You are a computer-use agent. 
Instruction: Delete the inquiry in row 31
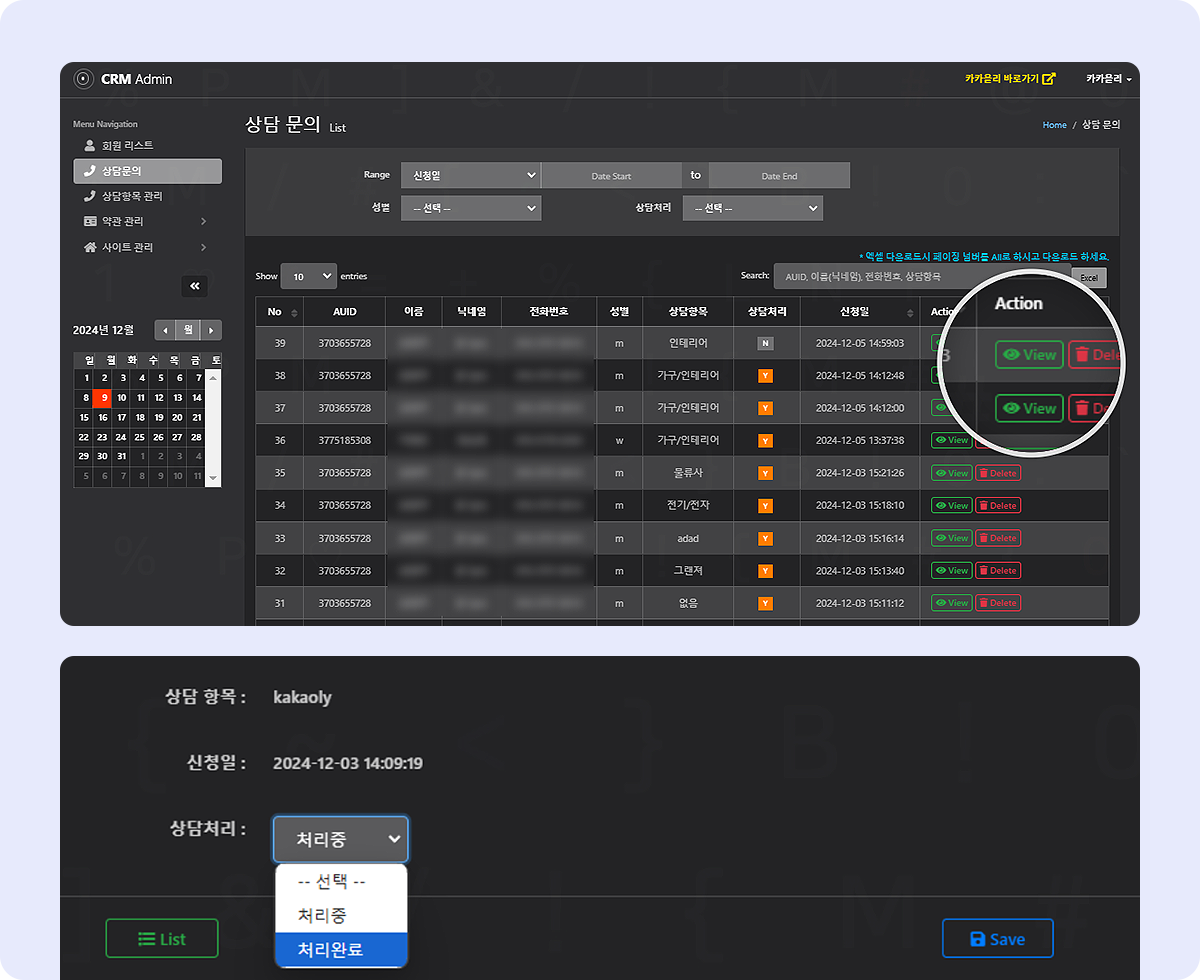pos(998,603)
